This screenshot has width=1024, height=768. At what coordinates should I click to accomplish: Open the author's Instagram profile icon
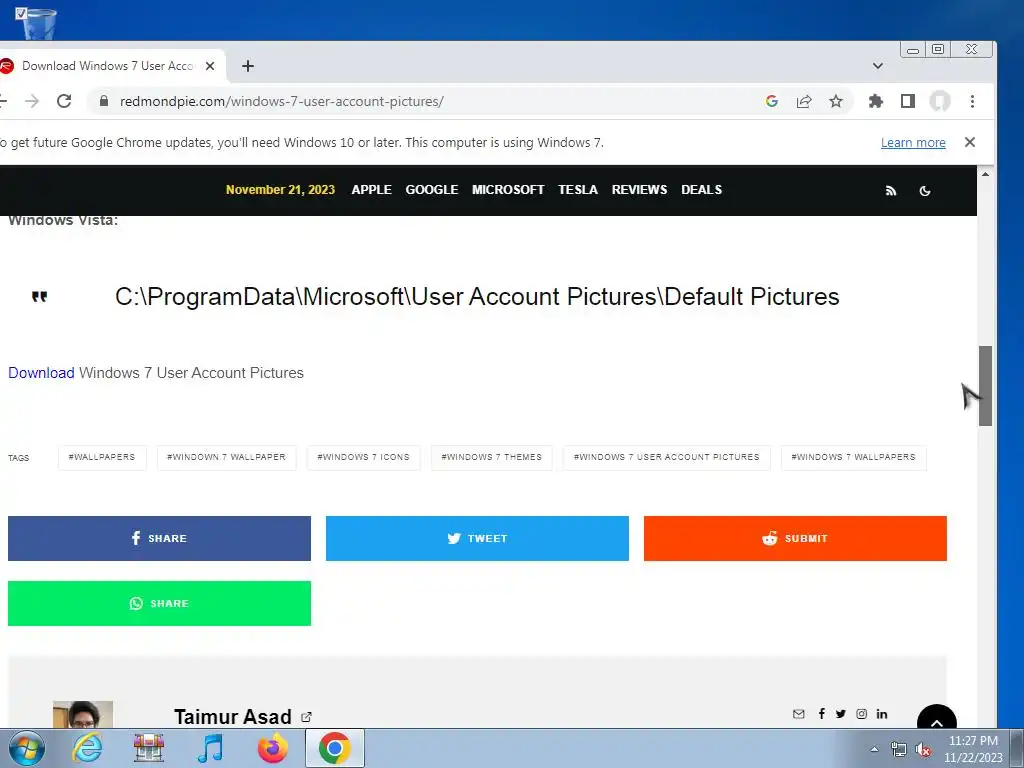click(861, 714)
